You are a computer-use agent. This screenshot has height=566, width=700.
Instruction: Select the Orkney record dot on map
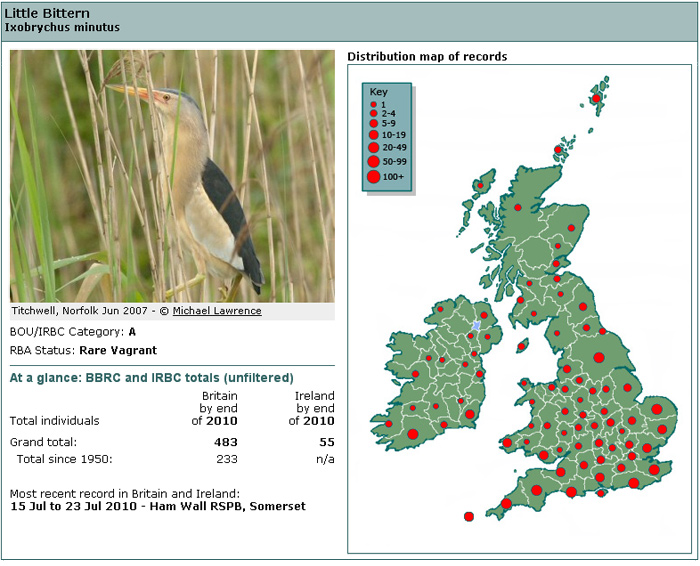click(558, 150)
